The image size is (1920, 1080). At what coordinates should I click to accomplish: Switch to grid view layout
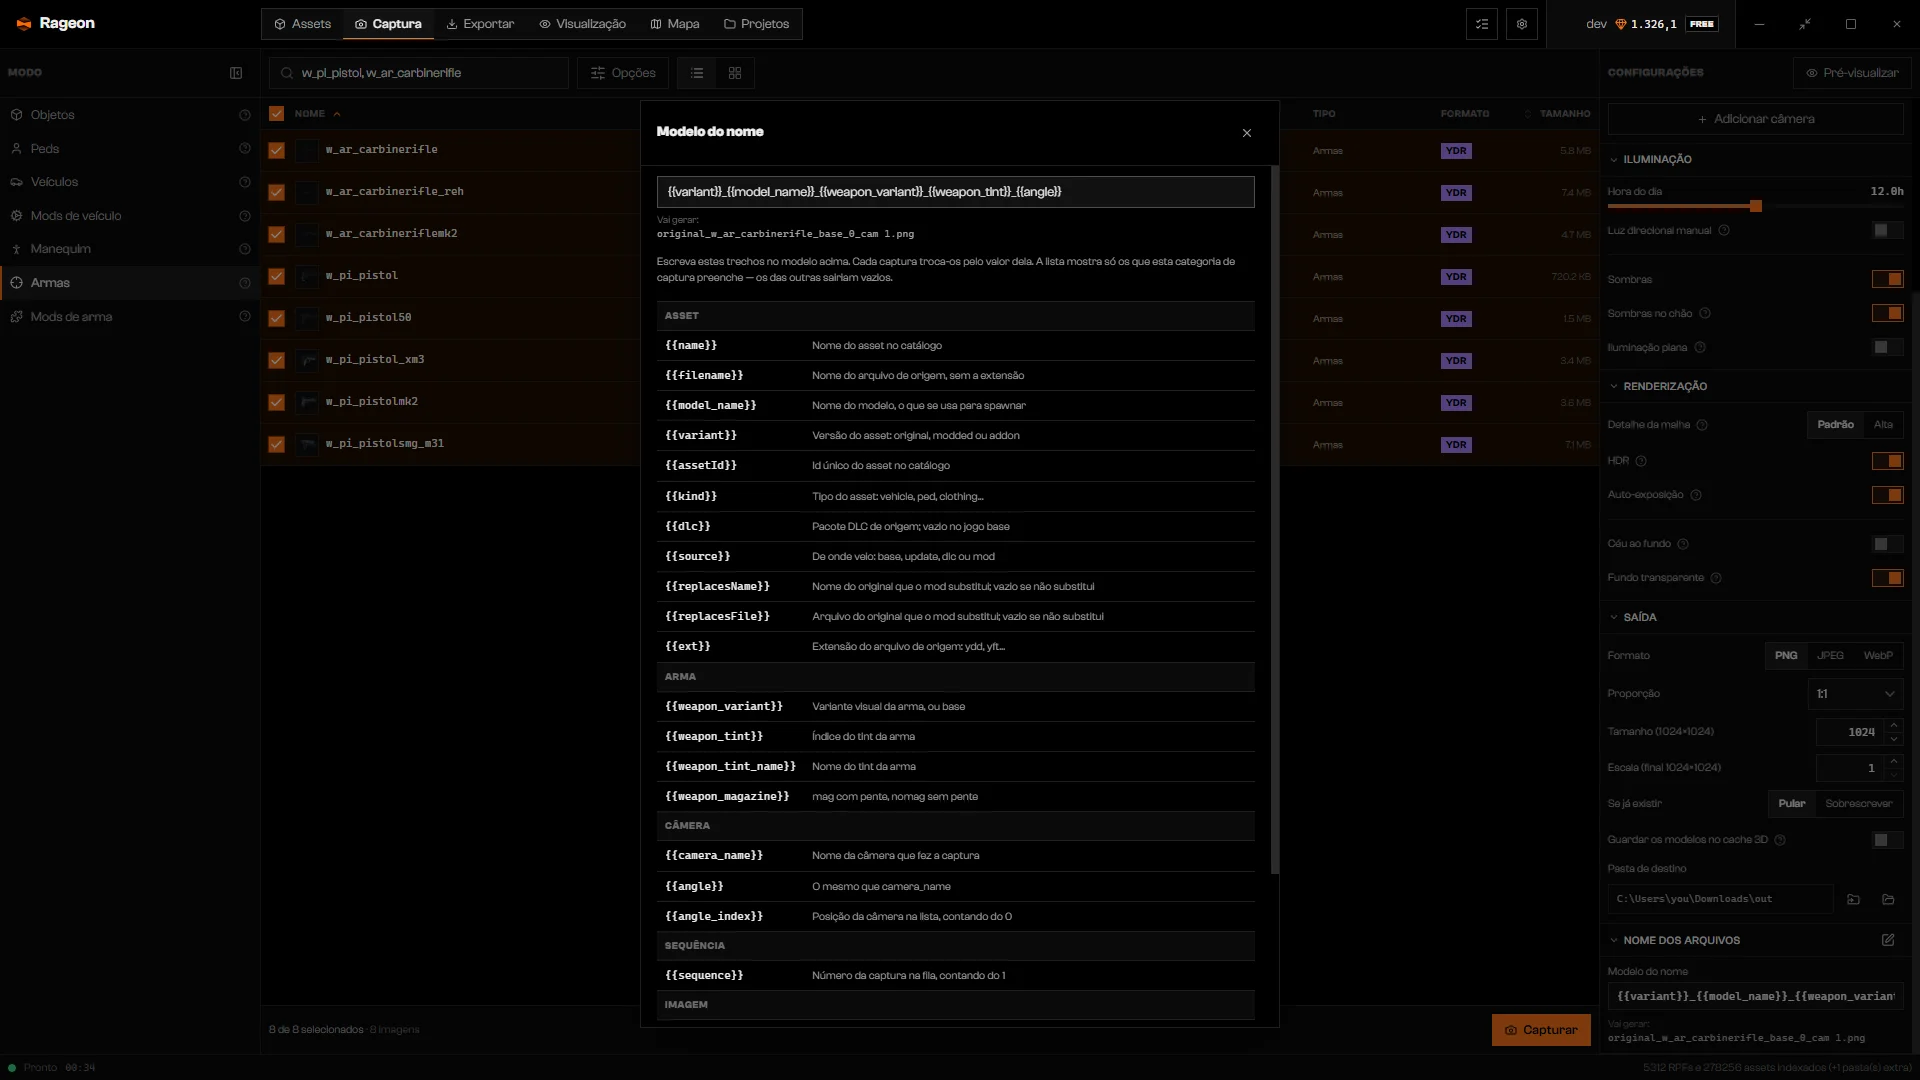(735, 73)
